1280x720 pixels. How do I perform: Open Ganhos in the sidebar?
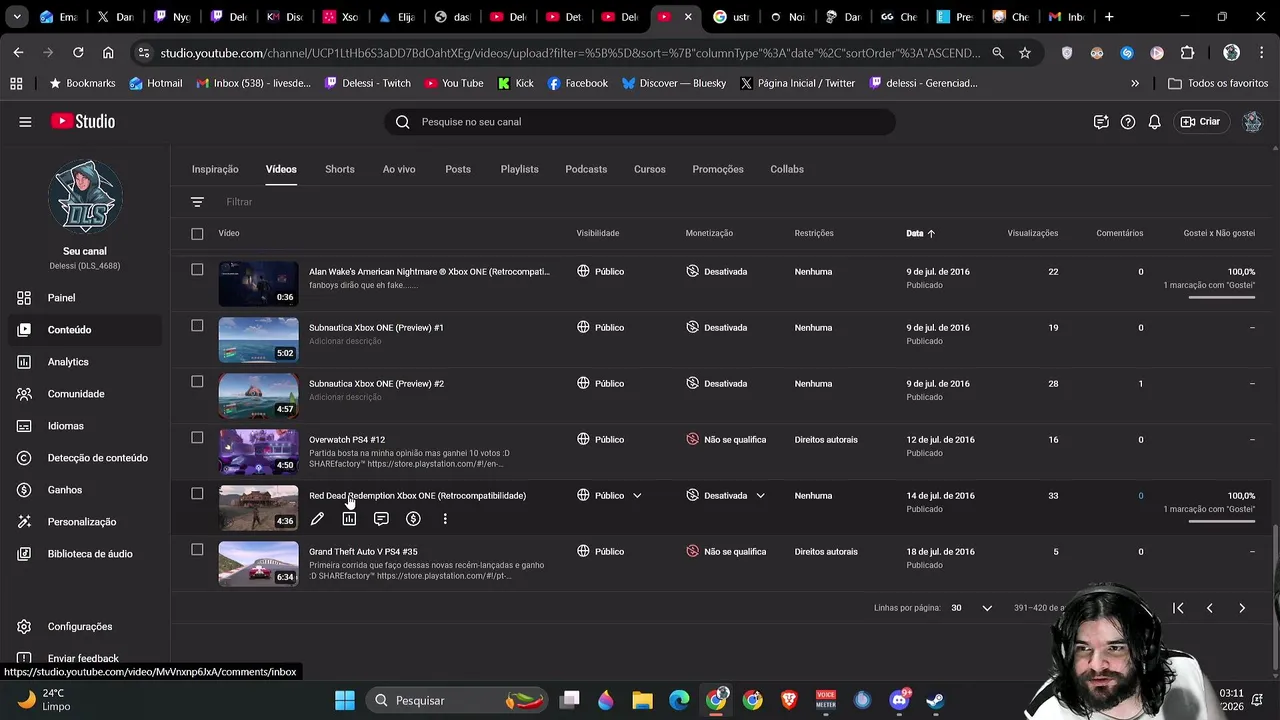click(85, 490)
